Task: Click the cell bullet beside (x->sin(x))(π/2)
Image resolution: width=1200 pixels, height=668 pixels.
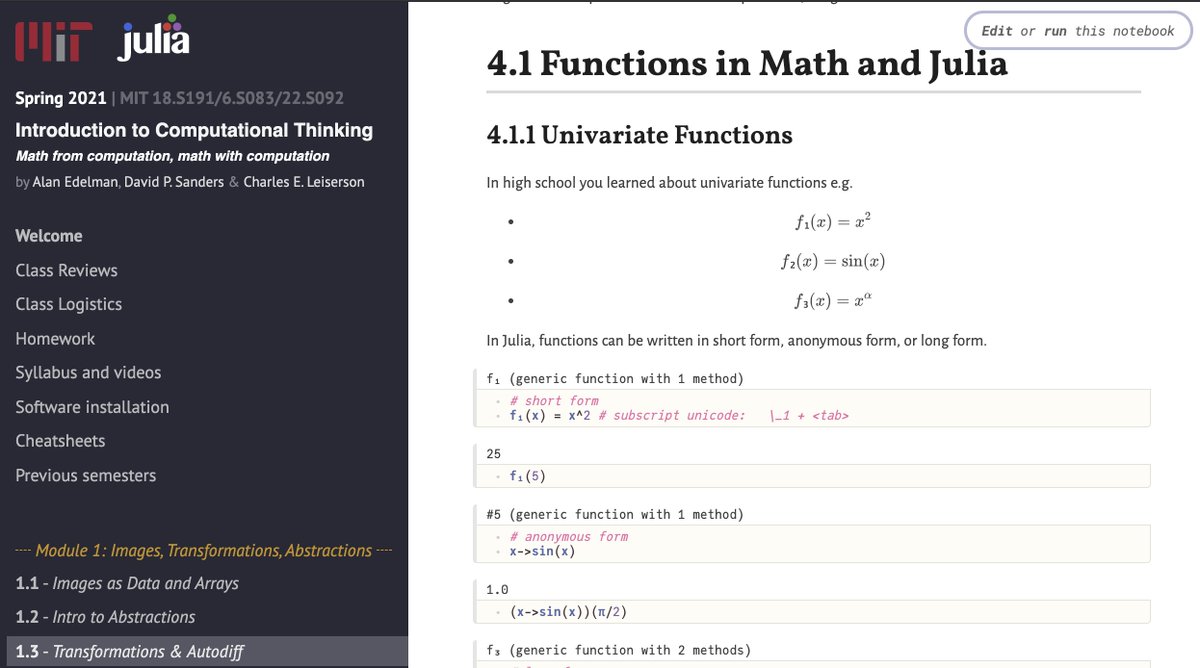Action: [496, 611]
